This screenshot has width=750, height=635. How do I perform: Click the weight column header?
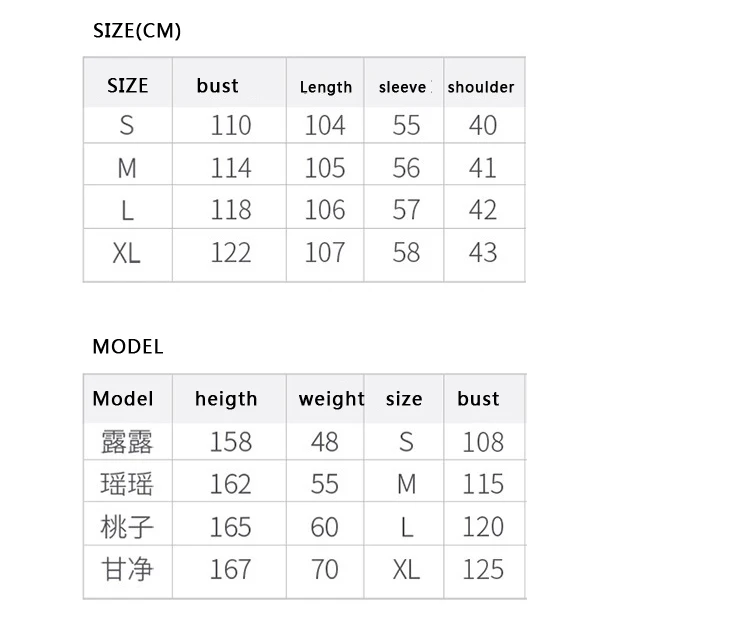click(331, 399)
